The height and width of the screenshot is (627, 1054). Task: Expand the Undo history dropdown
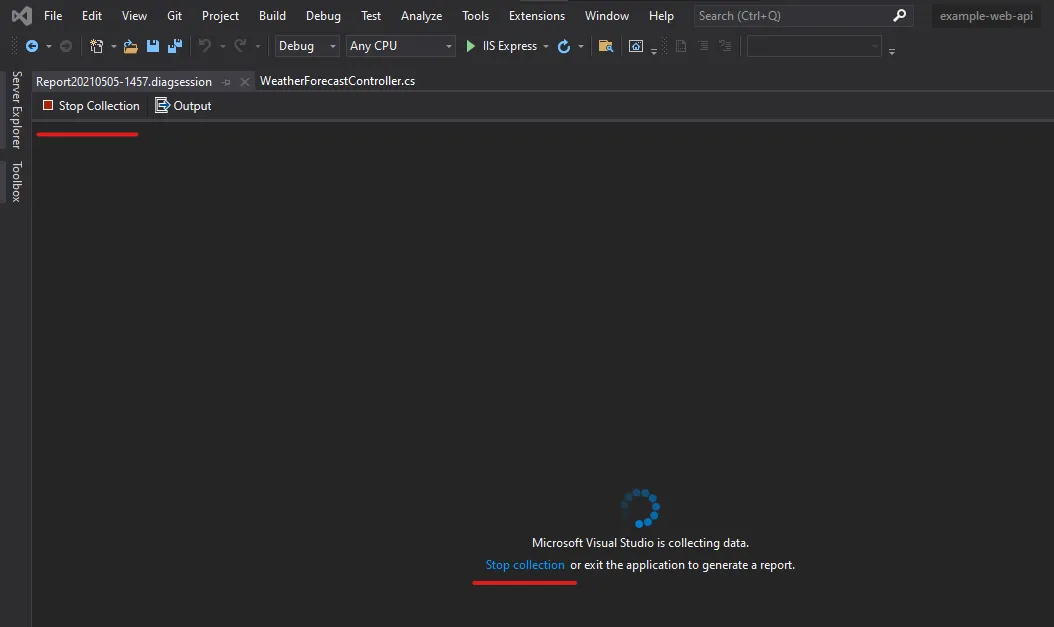coord(222,46)
